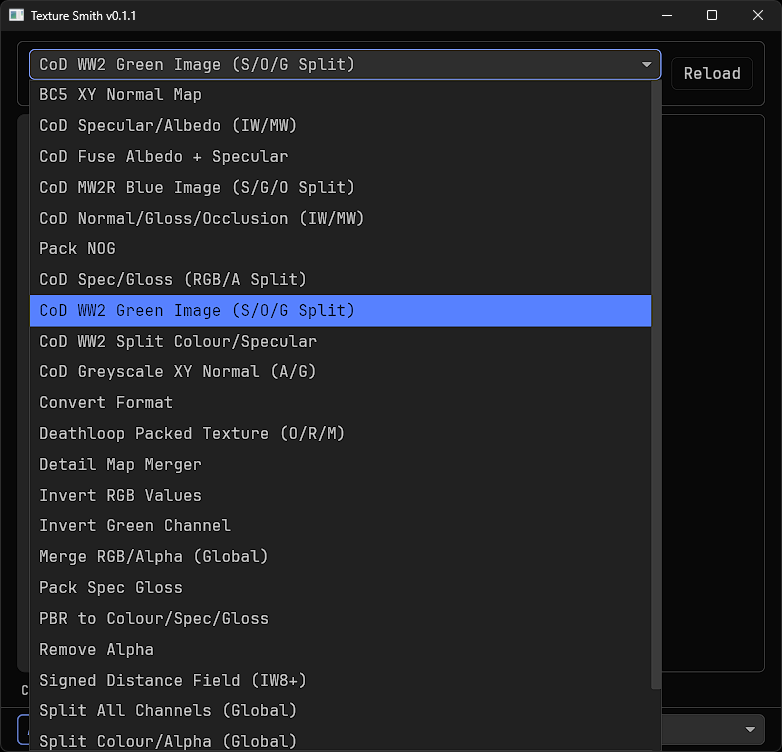Screen dimensions: 782x752
Task: Click the preset combo box field
Action: click(x=345, y=64)
